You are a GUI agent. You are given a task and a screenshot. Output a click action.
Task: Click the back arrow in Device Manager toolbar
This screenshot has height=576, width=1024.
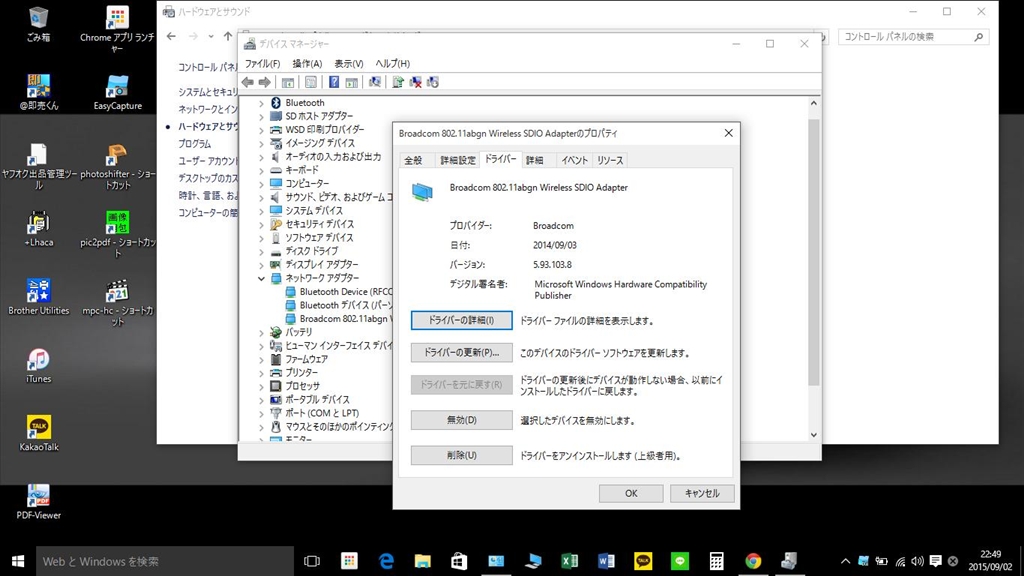click(x=248, y=82)
